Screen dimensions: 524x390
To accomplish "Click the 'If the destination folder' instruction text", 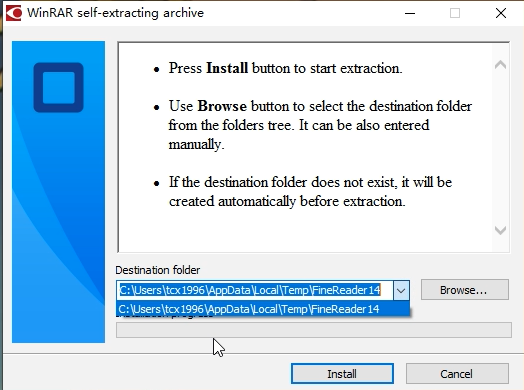I will pyautogui.click(x=310, y=192).
